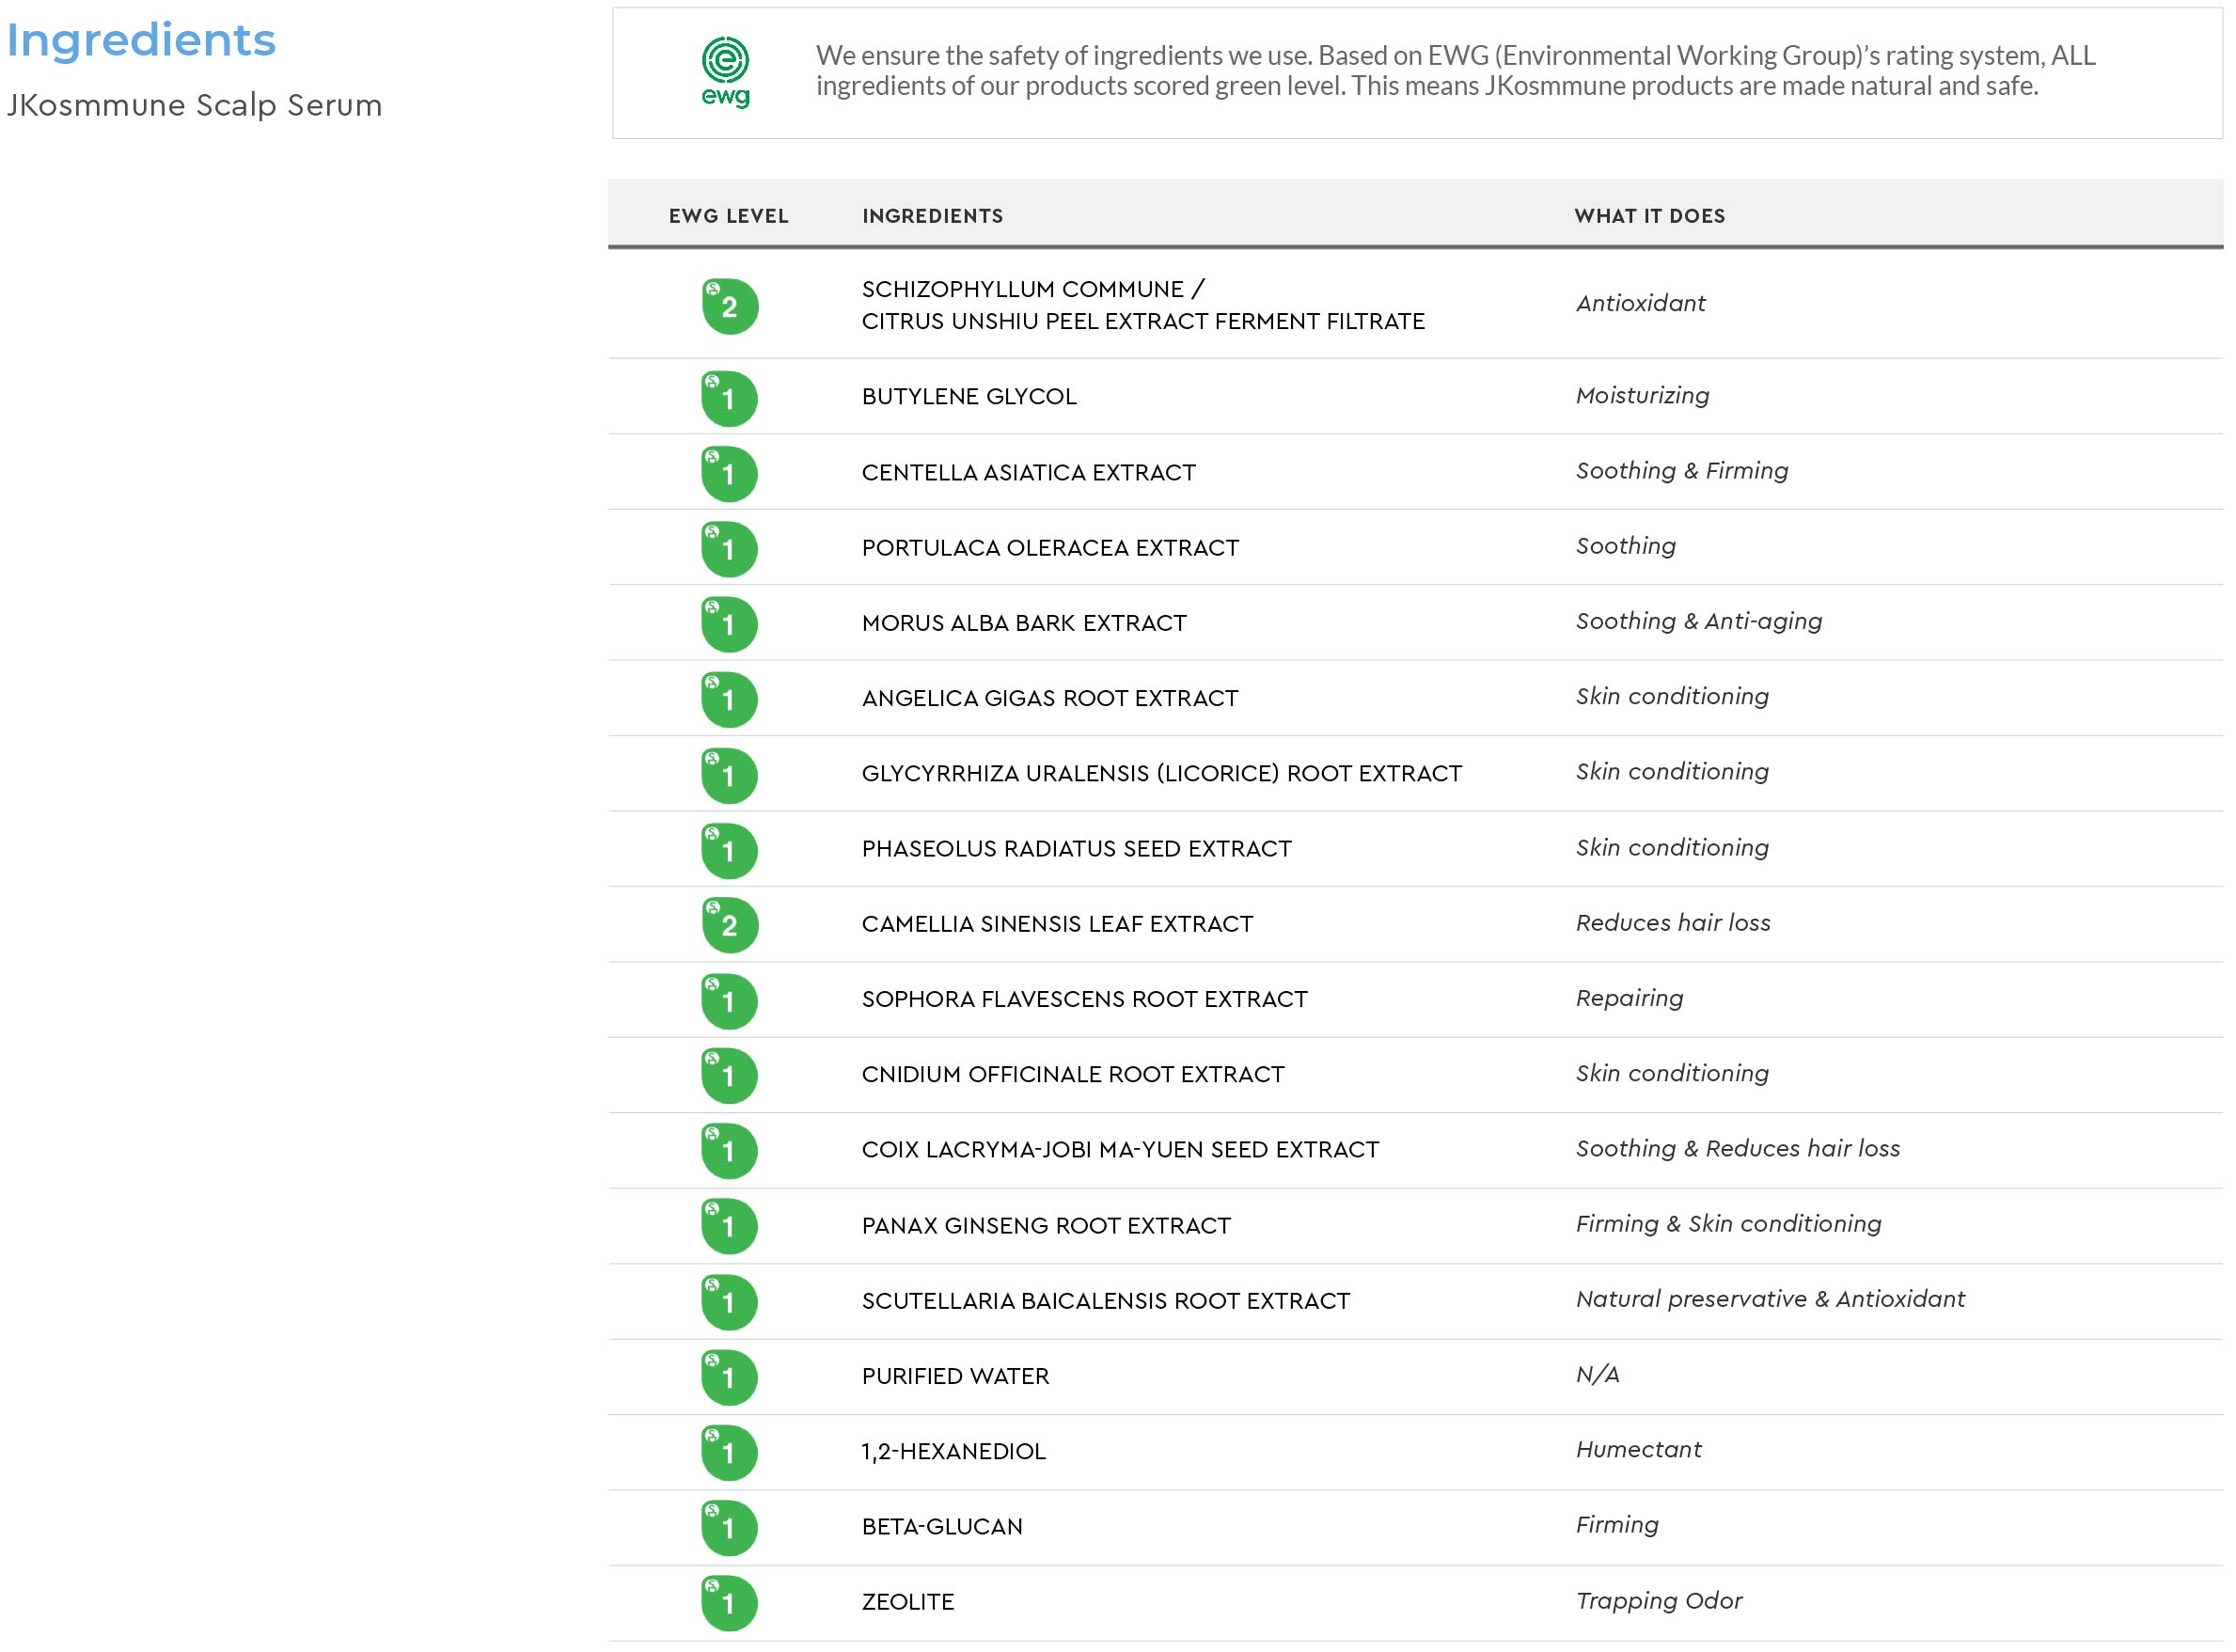This screenshot has height=1652, width=2236.
Task: Click Antioxidant function for Schizophyllum Commune
Action: tap(1640, 303)
